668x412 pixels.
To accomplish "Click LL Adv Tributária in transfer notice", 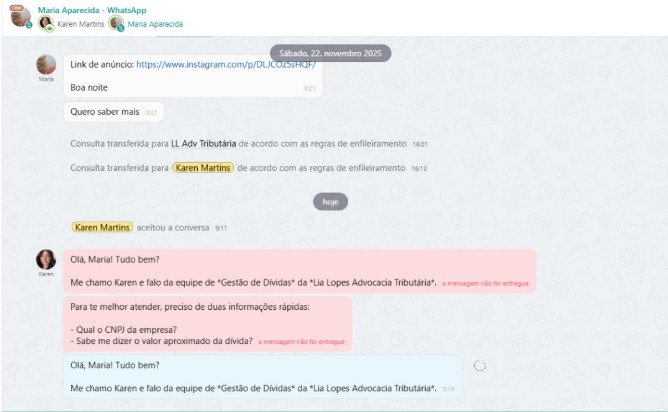I will coord(204,144).
